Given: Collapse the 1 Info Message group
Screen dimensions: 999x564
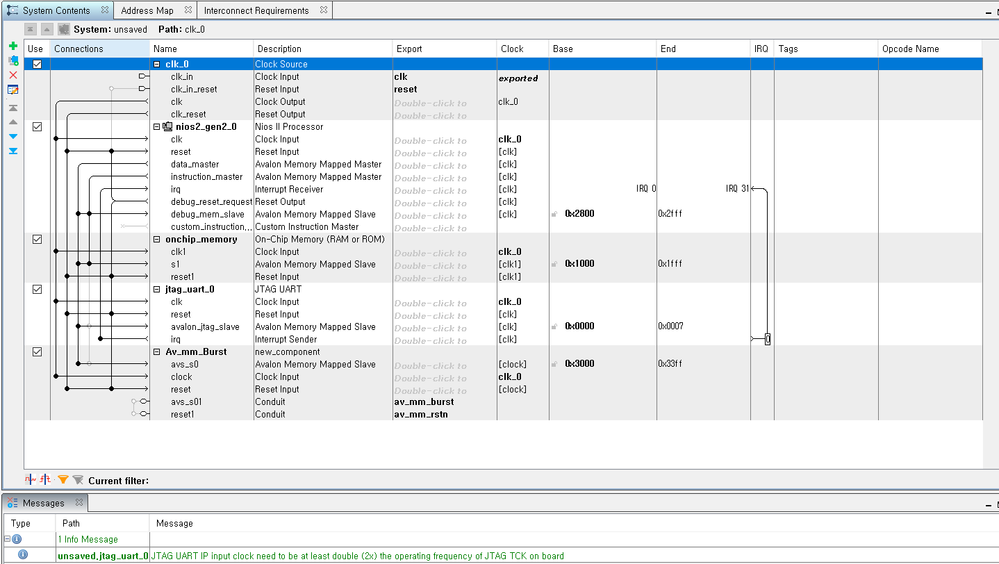Looking at the screenshot, I should coord(8,539).
